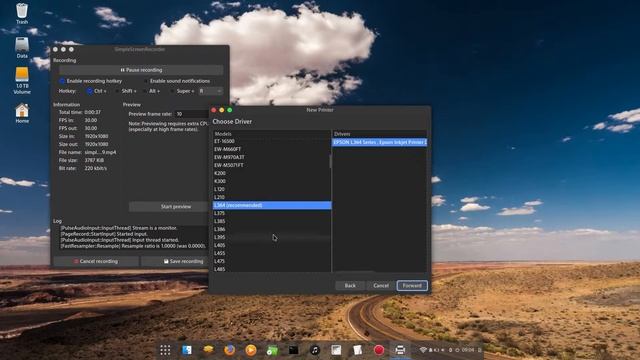The image size is (640, 360).
Task: Select model L485
Action: pyautogui.click(x=271, y=269)
